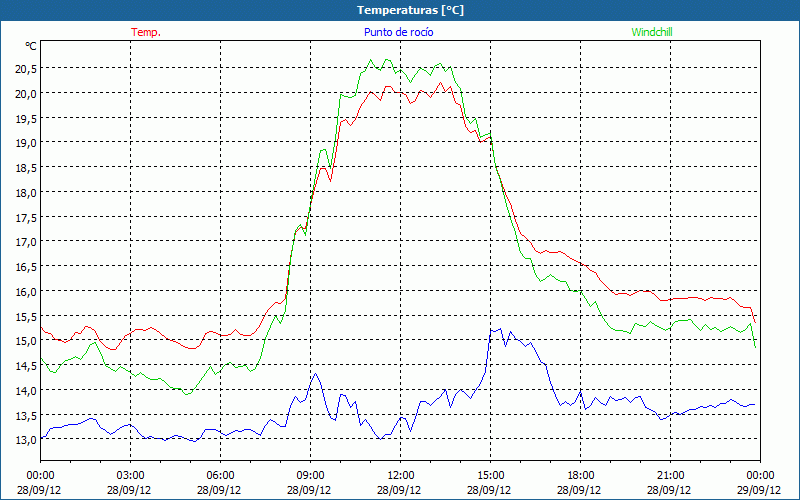800x500 pixels.
Task: Click the 16,0 y-axis value
Action: pyautogui.click(x=26, y=292)
